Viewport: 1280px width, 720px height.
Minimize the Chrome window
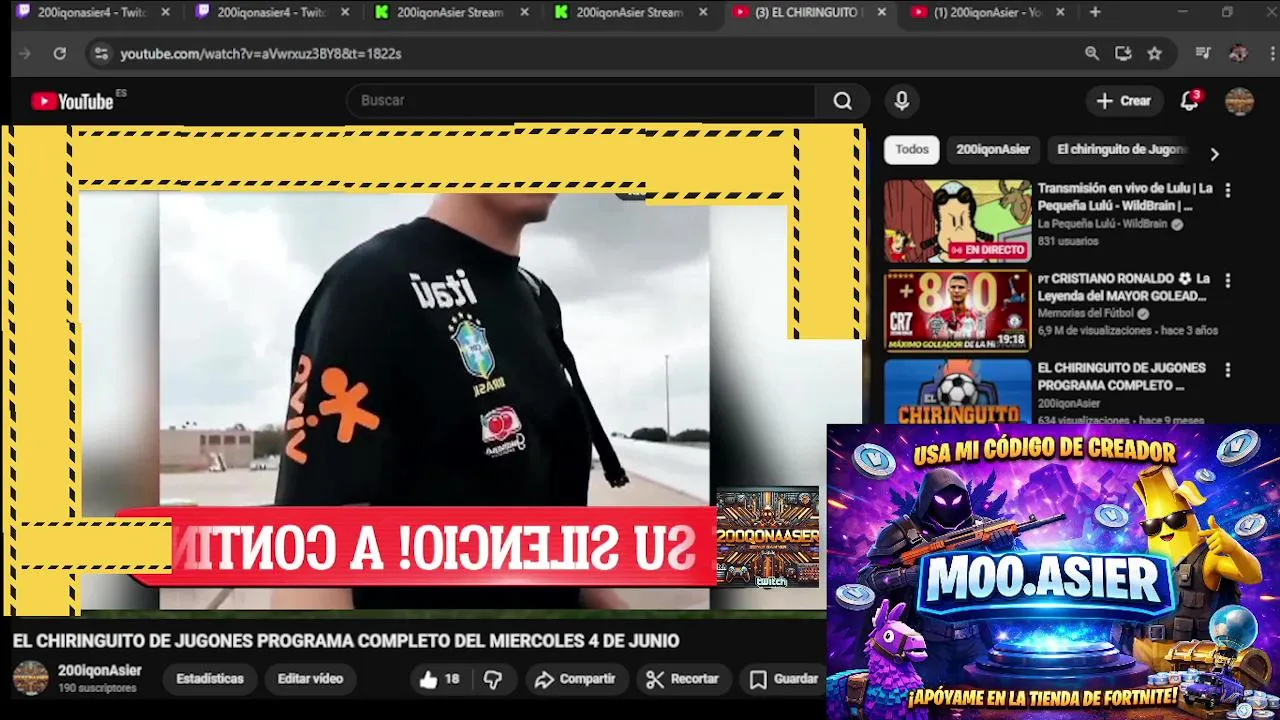(x=1182, y=12)
